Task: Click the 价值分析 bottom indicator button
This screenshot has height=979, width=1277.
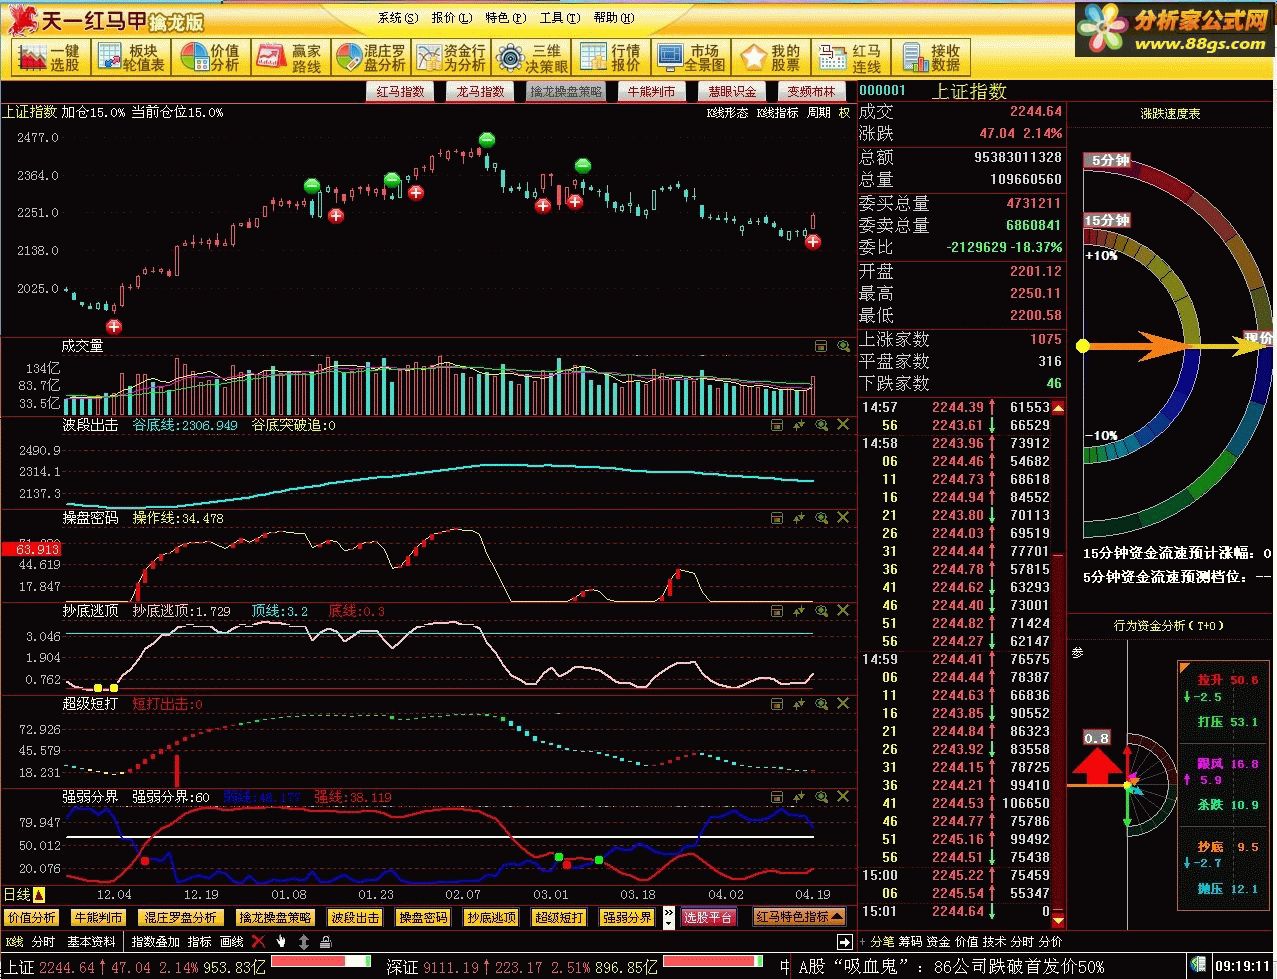Action: tap(32, 917)
